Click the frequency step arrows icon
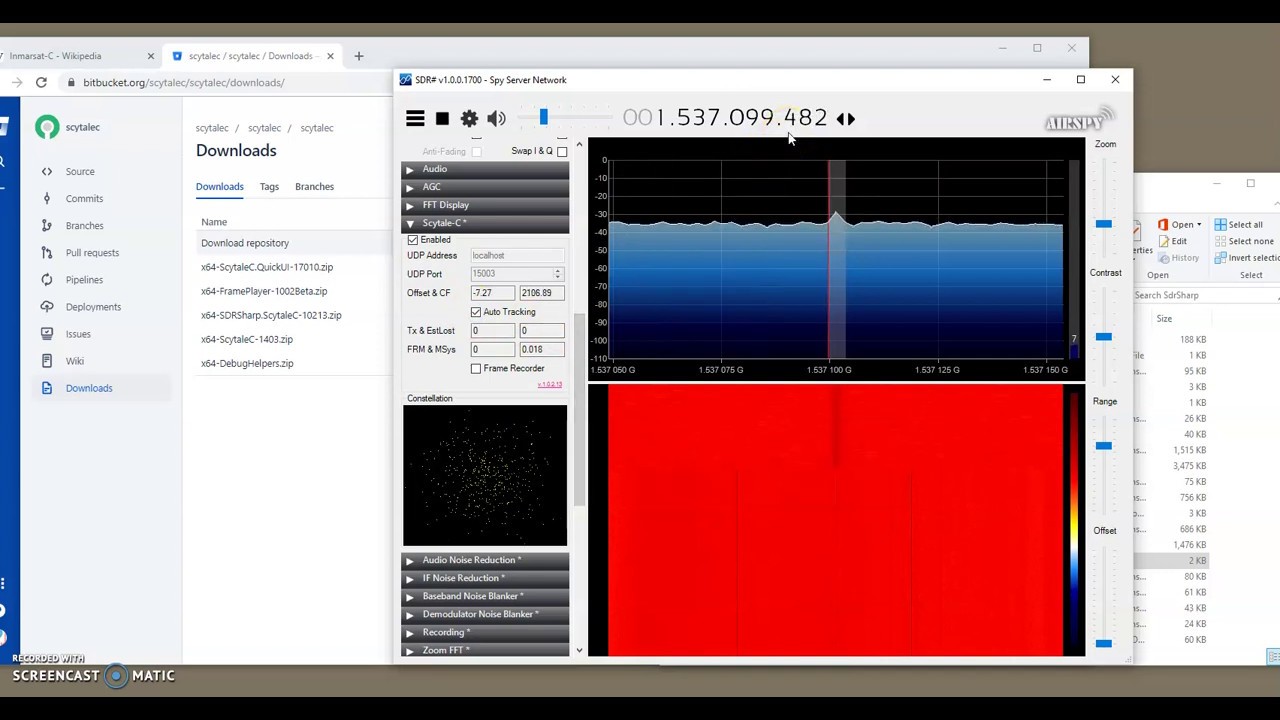The image size is (1280, 720). (x=846, y=118)
